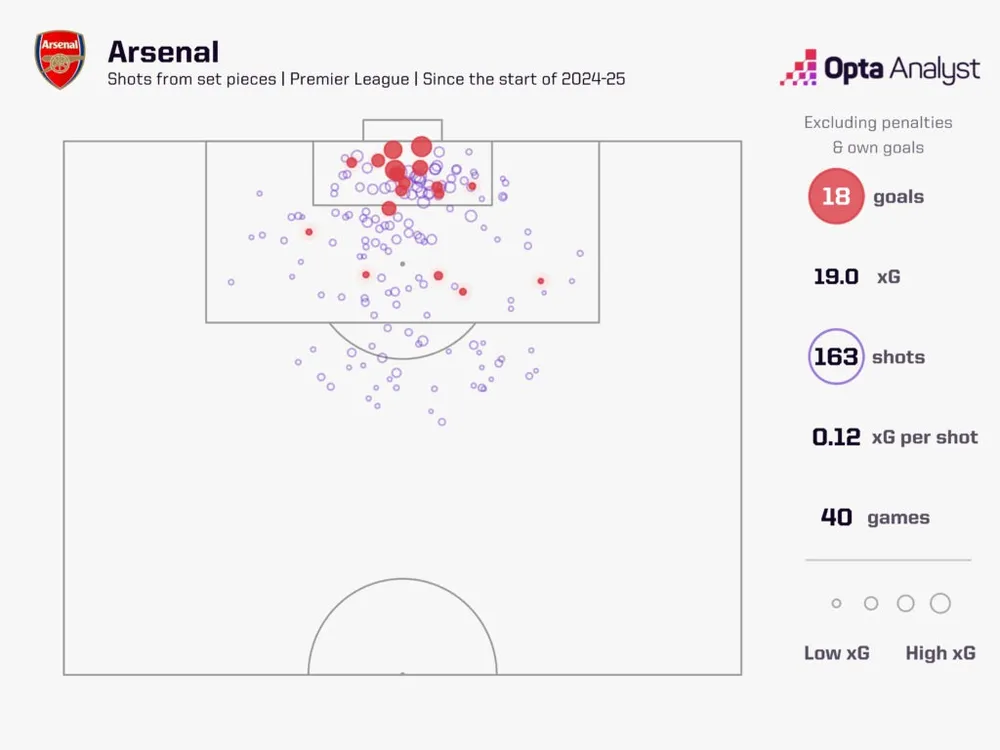Click the 'Low xG' legend label
The image size is (1000, 750).
click(x=837, y=653)
